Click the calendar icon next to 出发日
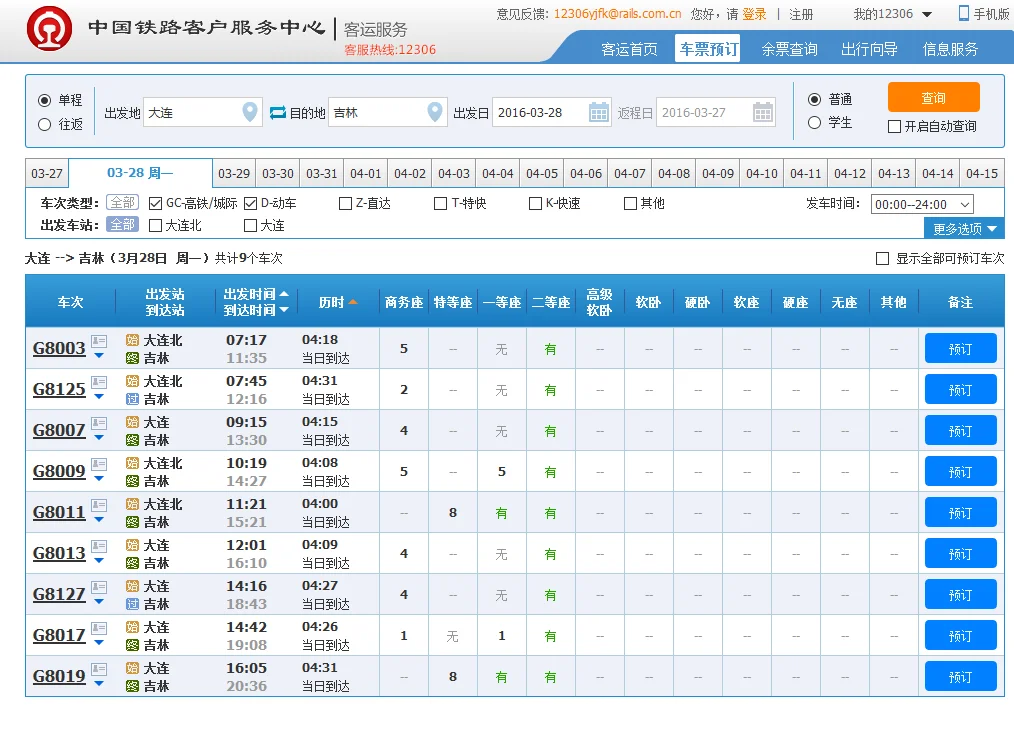The height and width of the screenshot is (742, 1014). tap(598, 112)
